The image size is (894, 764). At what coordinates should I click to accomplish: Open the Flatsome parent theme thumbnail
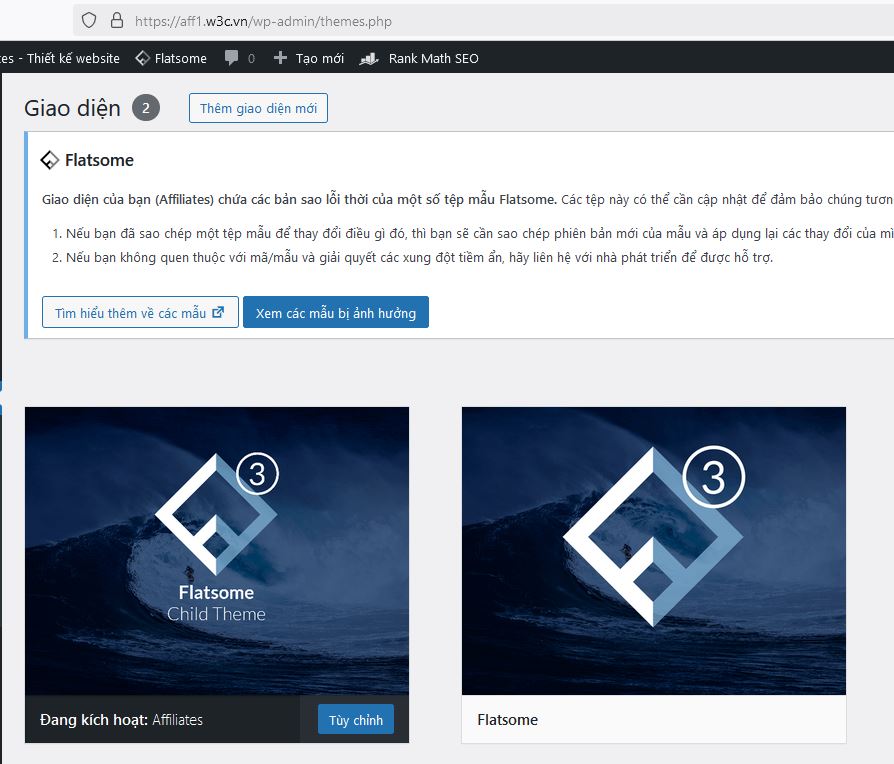click(654, 551)
